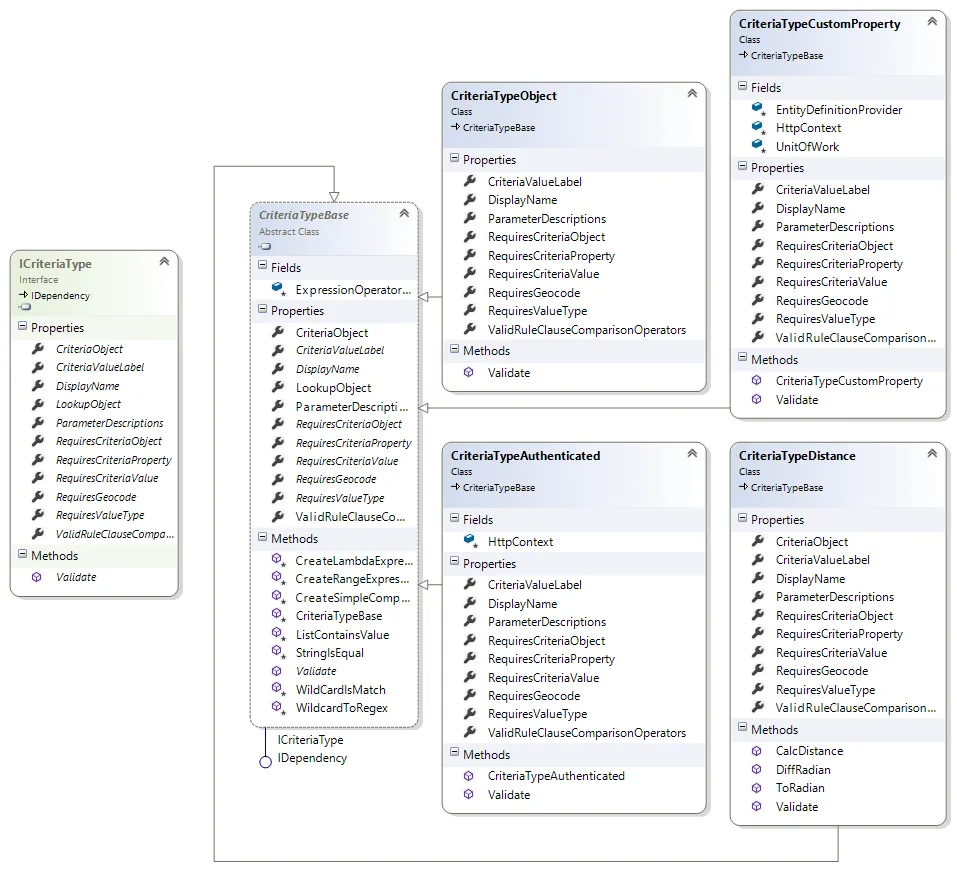Click field icon beside UnitOfWork
This screenshot has height=872, width=957.
pos(758,146)
